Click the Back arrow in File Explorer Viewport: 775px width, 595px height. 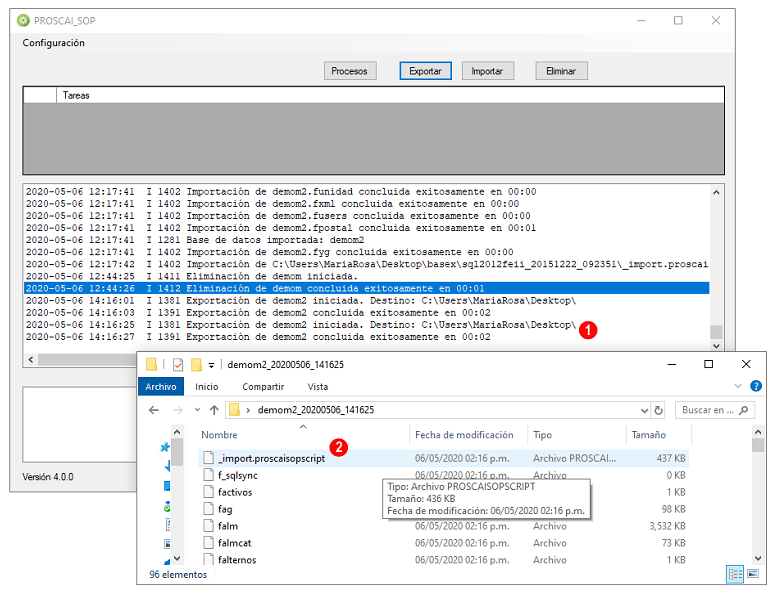[154, 410]
